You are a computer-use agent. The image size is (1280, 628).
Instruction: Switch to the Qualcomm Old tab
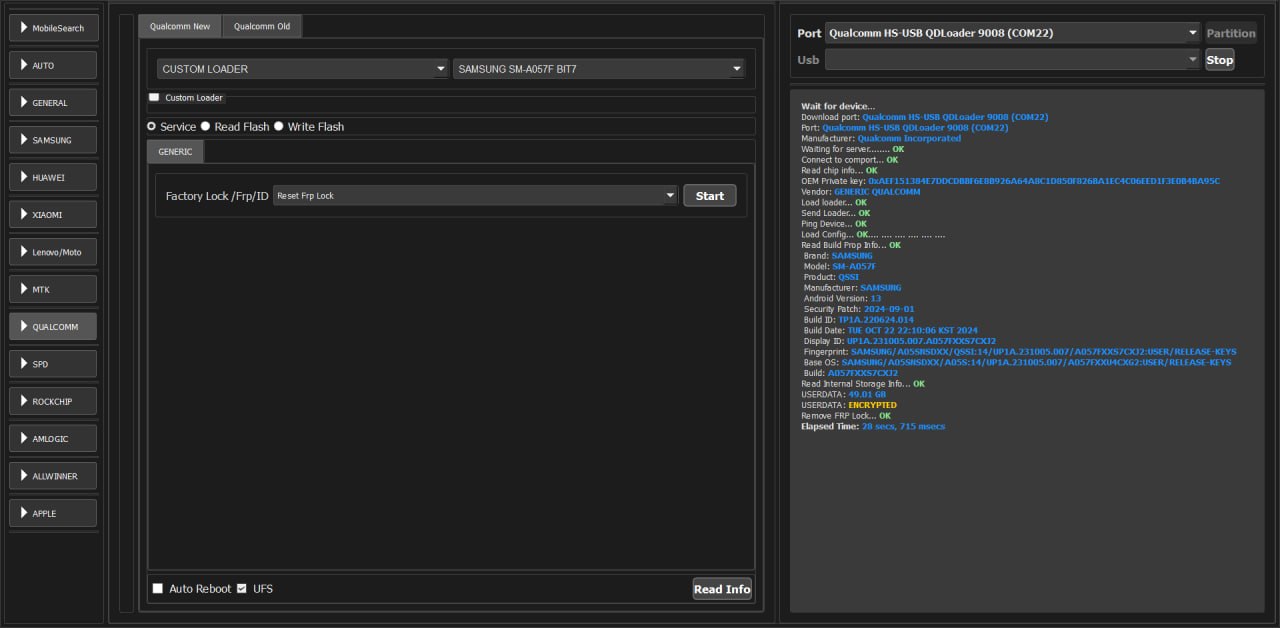coord(262,26)
